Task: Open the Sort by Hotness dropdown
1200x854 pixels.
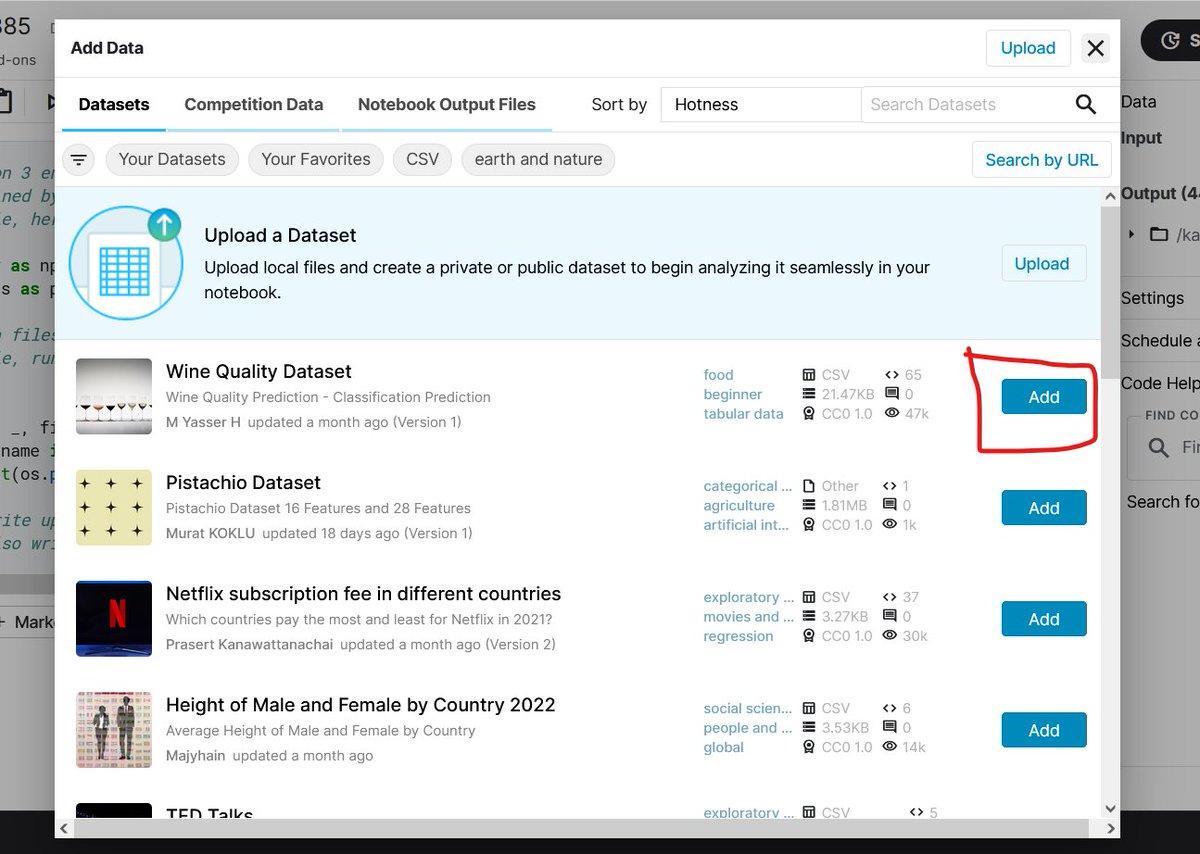Action: (x=760, y=104)
